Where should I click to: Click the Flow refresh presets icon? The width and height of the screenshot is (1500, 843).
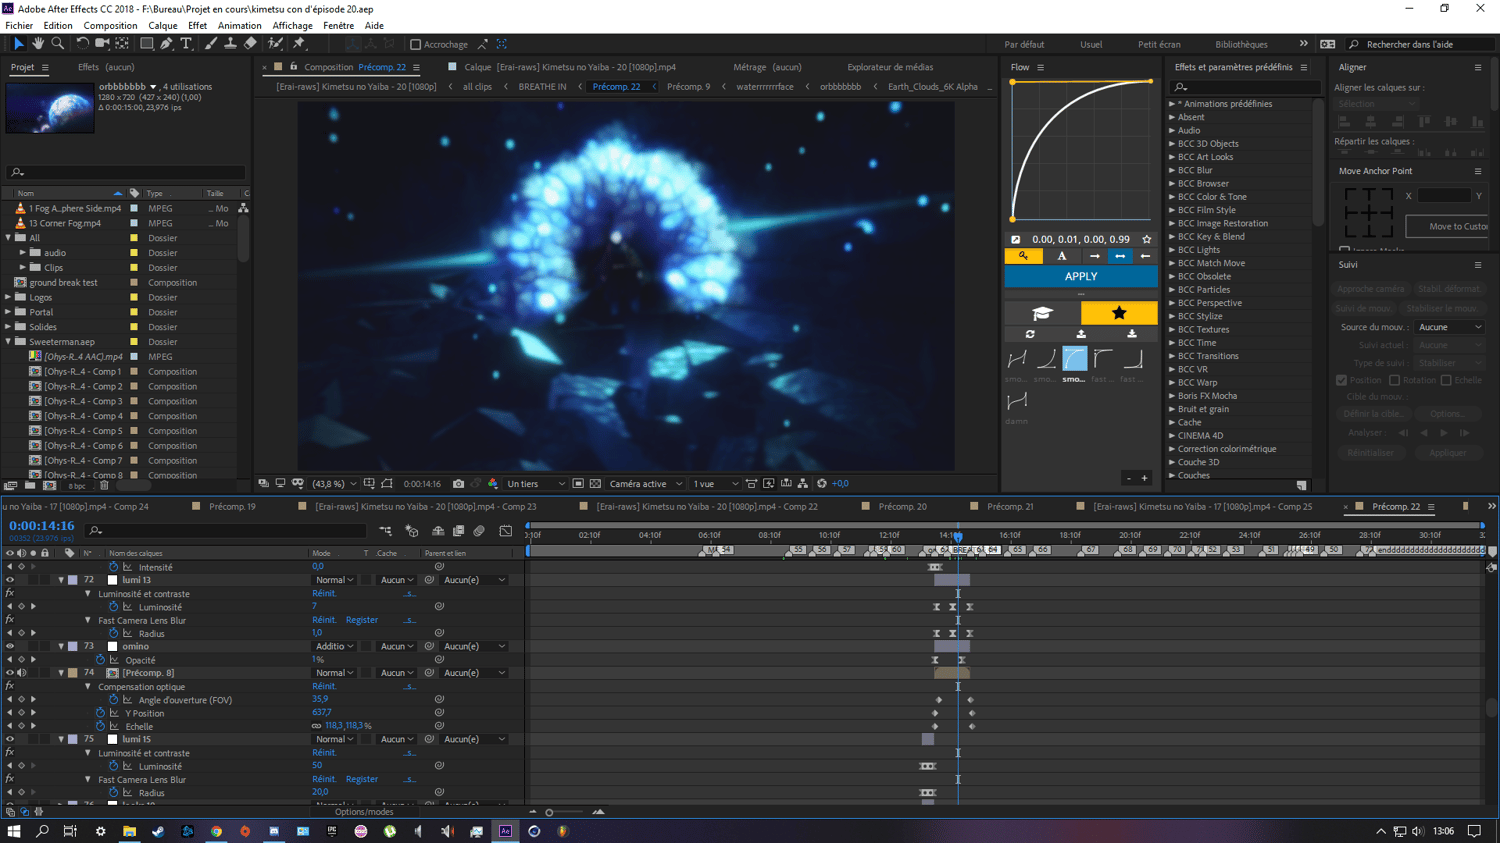coord(1030,334)
